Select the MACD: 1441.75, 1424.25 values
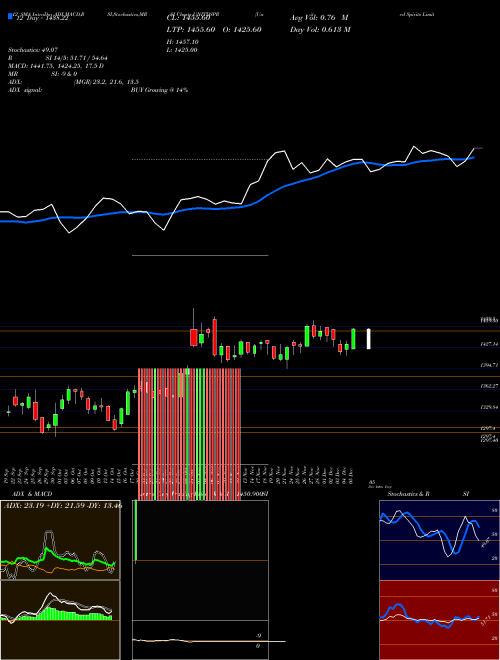The image size is (500, 660). click(x=56, y=66)
